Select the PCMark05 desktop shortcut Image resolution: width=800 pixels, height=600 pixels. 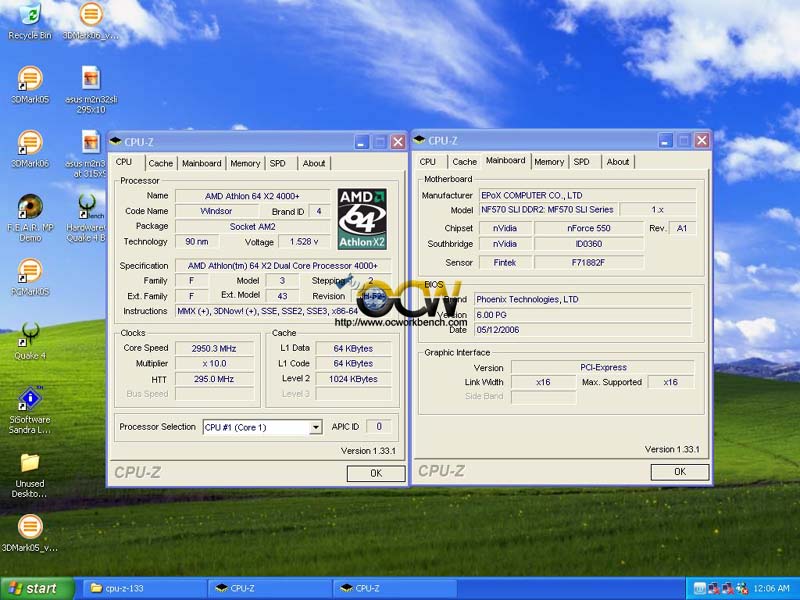(30, 278)
